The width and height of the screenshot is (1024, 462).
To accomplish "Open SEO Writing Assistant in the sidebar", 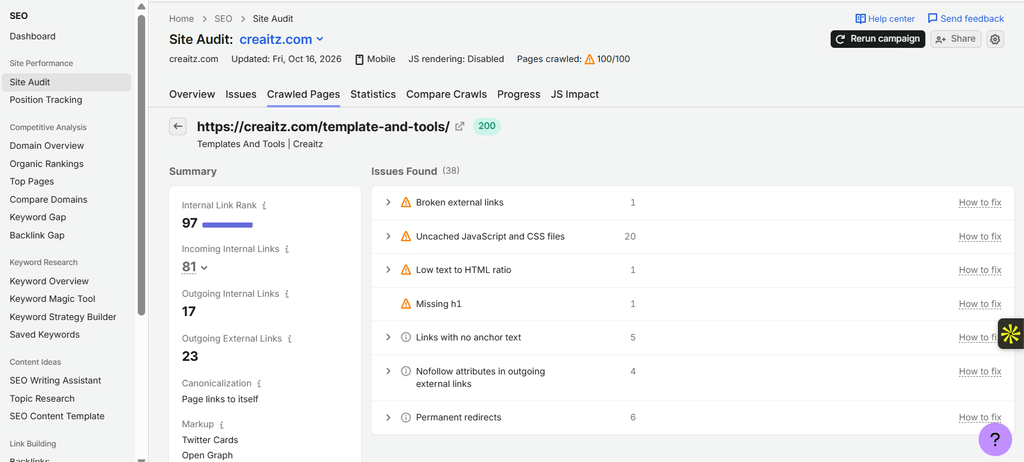I will [56, 381].
